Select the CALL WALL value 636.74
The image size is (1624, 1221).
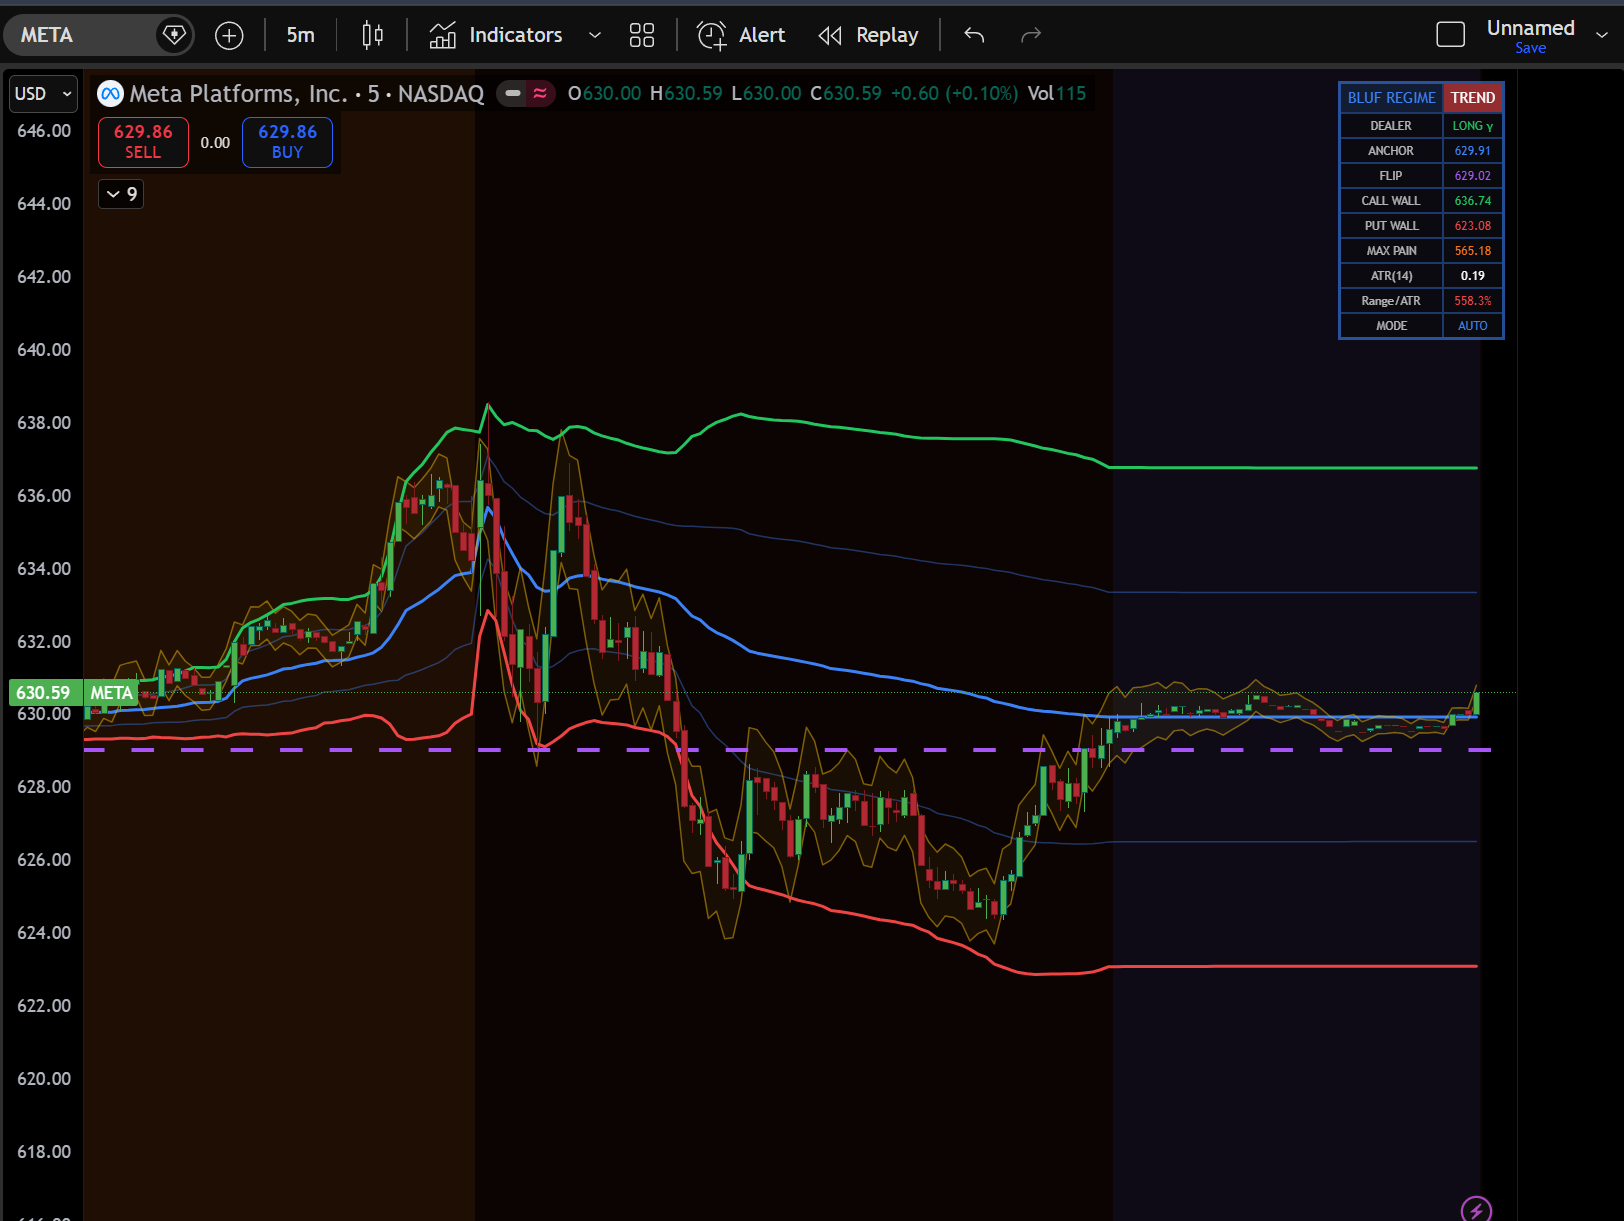pyautogui.click(x=1473, y=201)
